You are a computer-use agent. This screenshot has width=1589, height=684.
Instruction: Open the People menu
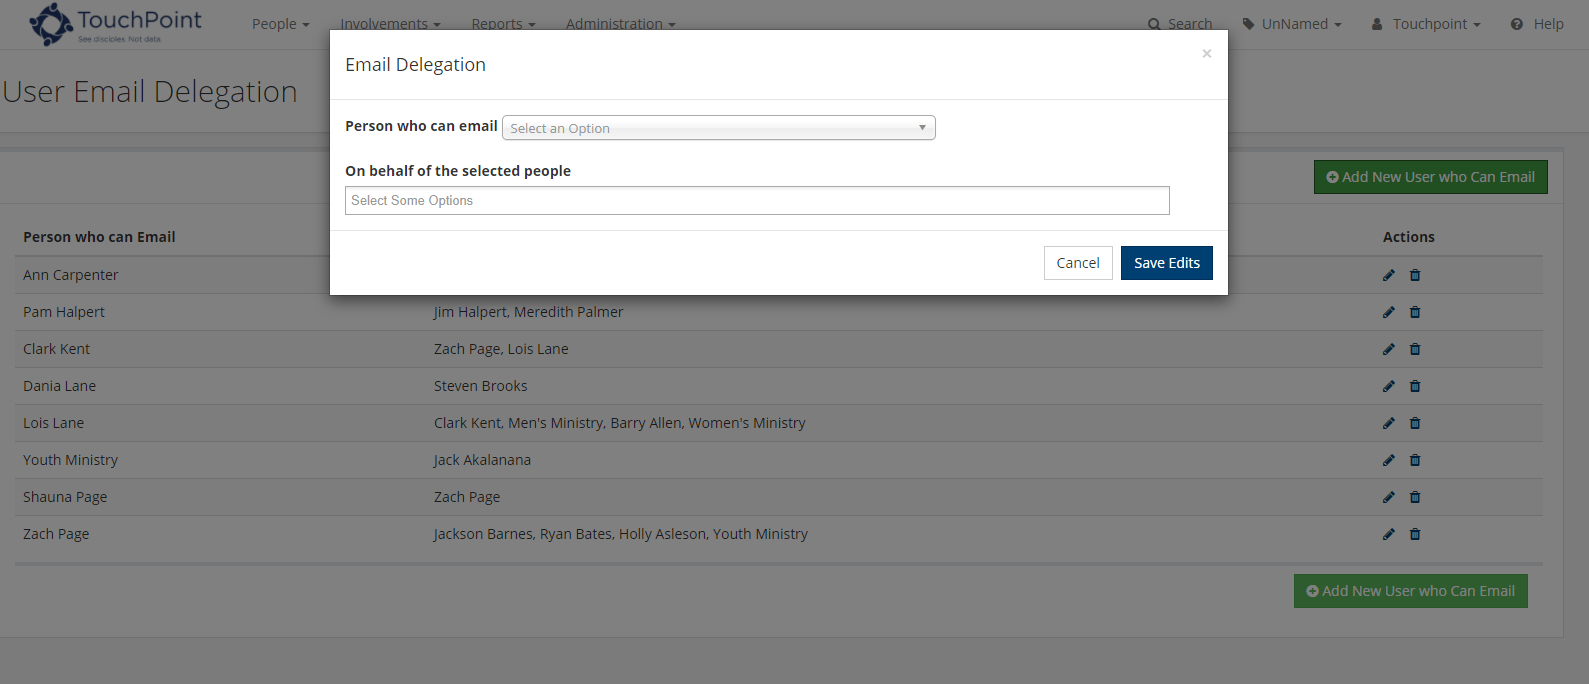pyautogui.click(x=281, y=24)
